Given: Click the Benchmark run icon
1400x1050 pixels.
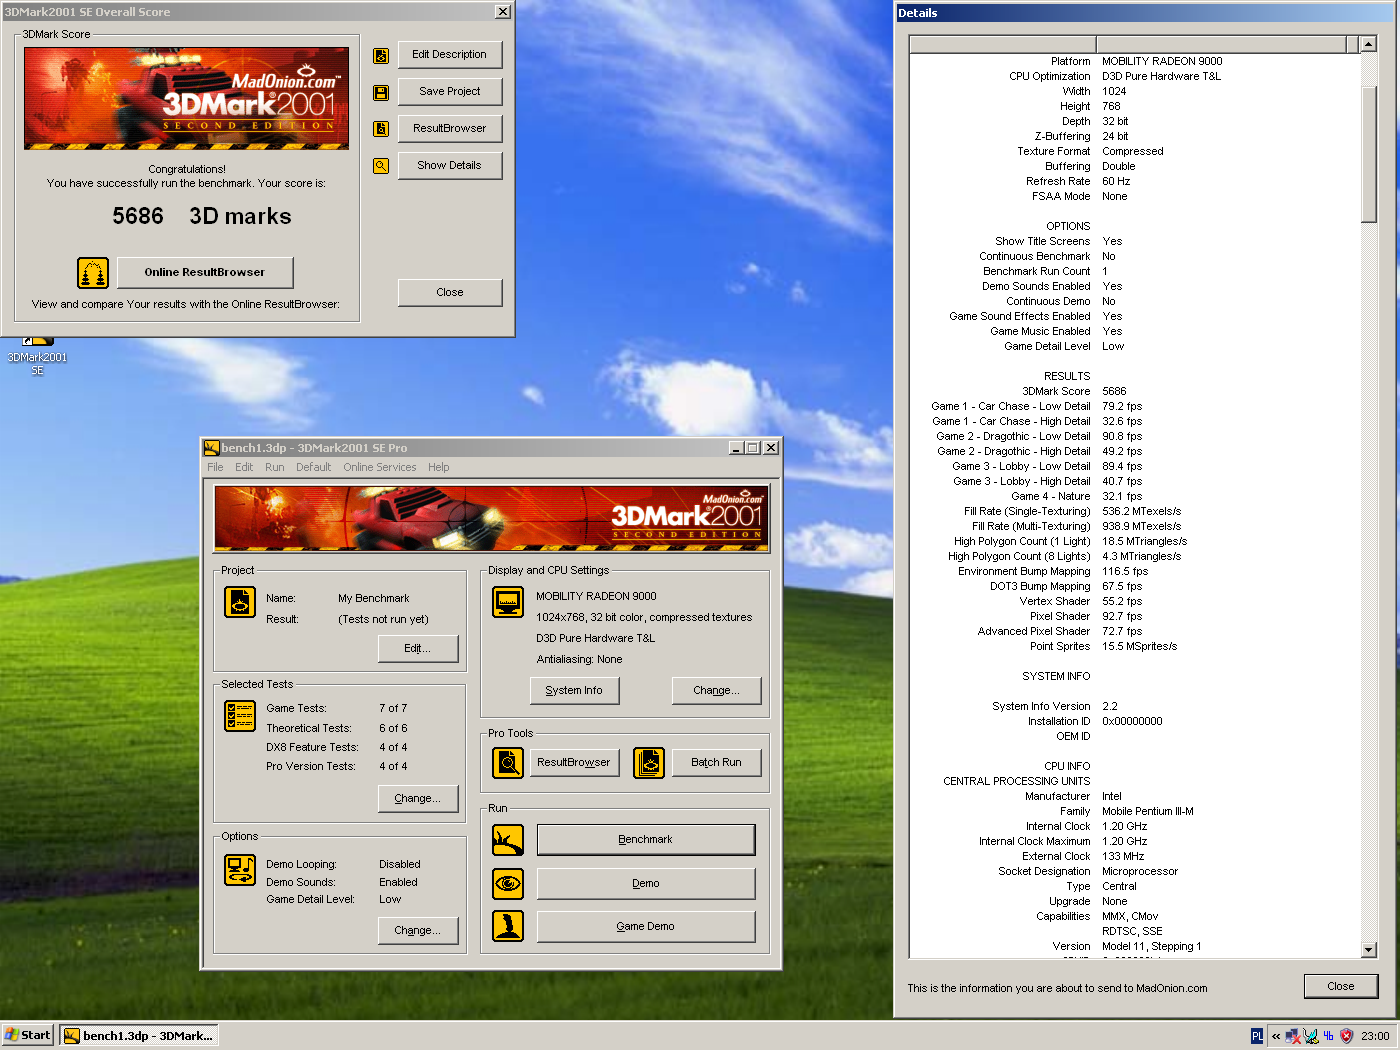Looking at the screenshot, I should (508, 840).
